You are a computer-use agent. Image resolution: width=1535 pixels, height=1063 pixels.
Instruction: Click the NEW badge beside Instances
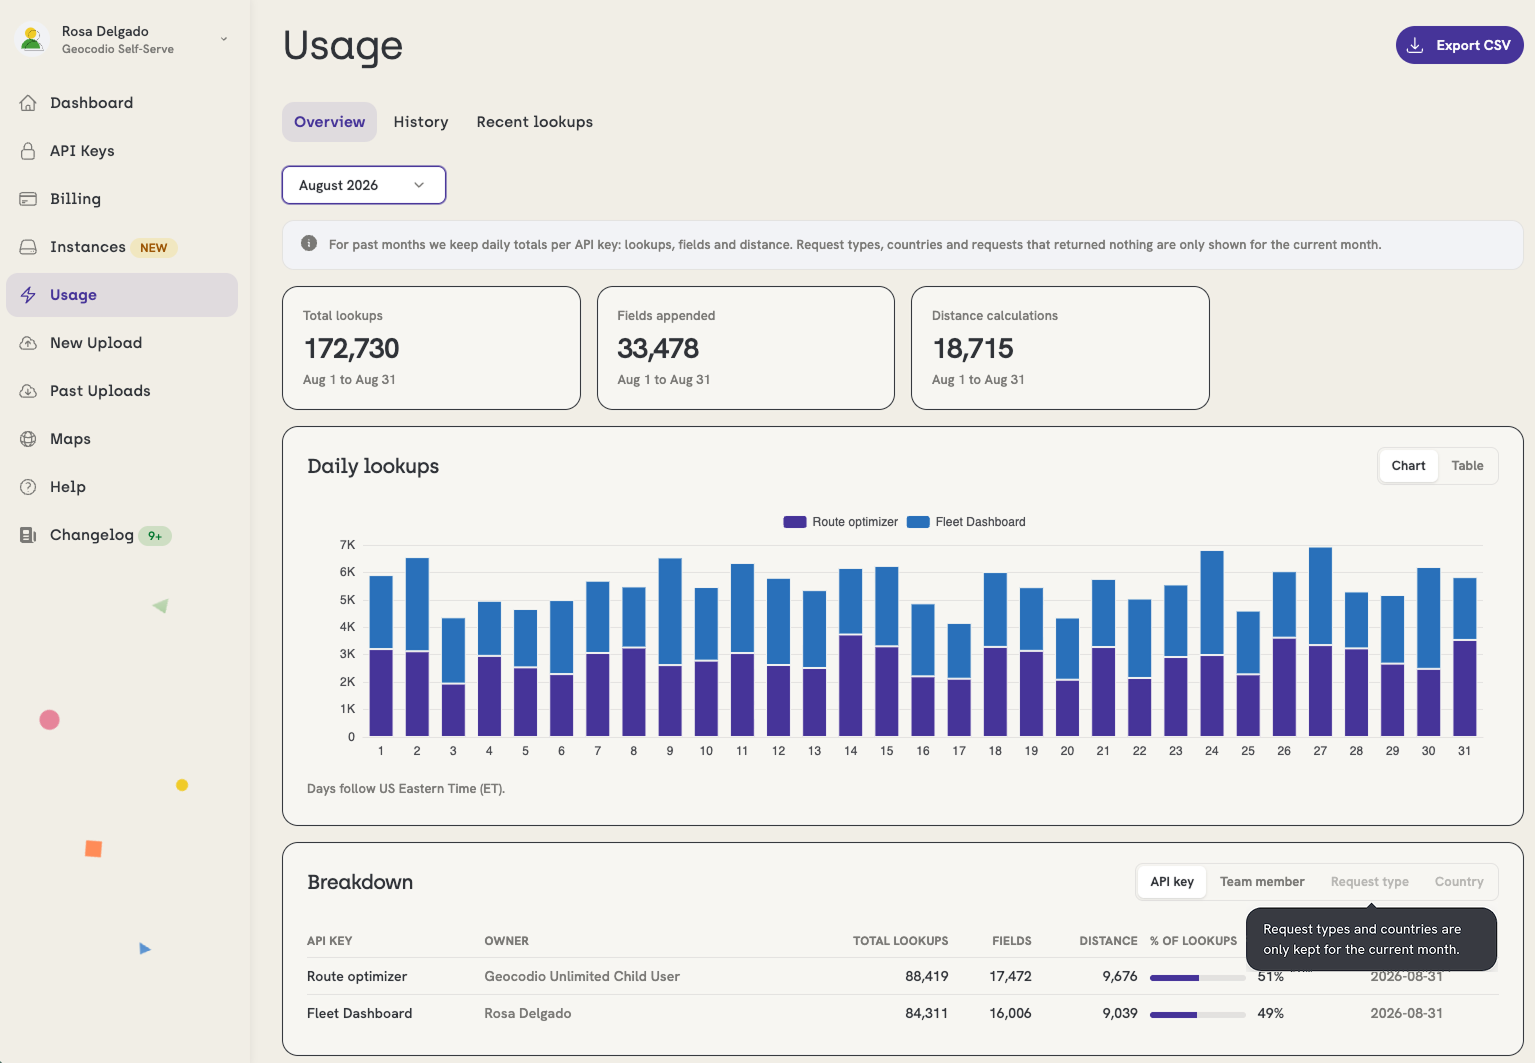click(154, 248)
